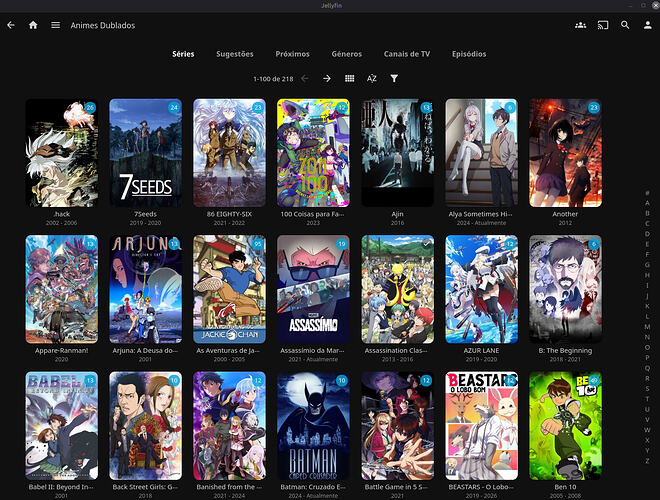660x500 pixels.
Task: Open the Alya Sometimes Hi... poster
Action: point(482,153)
